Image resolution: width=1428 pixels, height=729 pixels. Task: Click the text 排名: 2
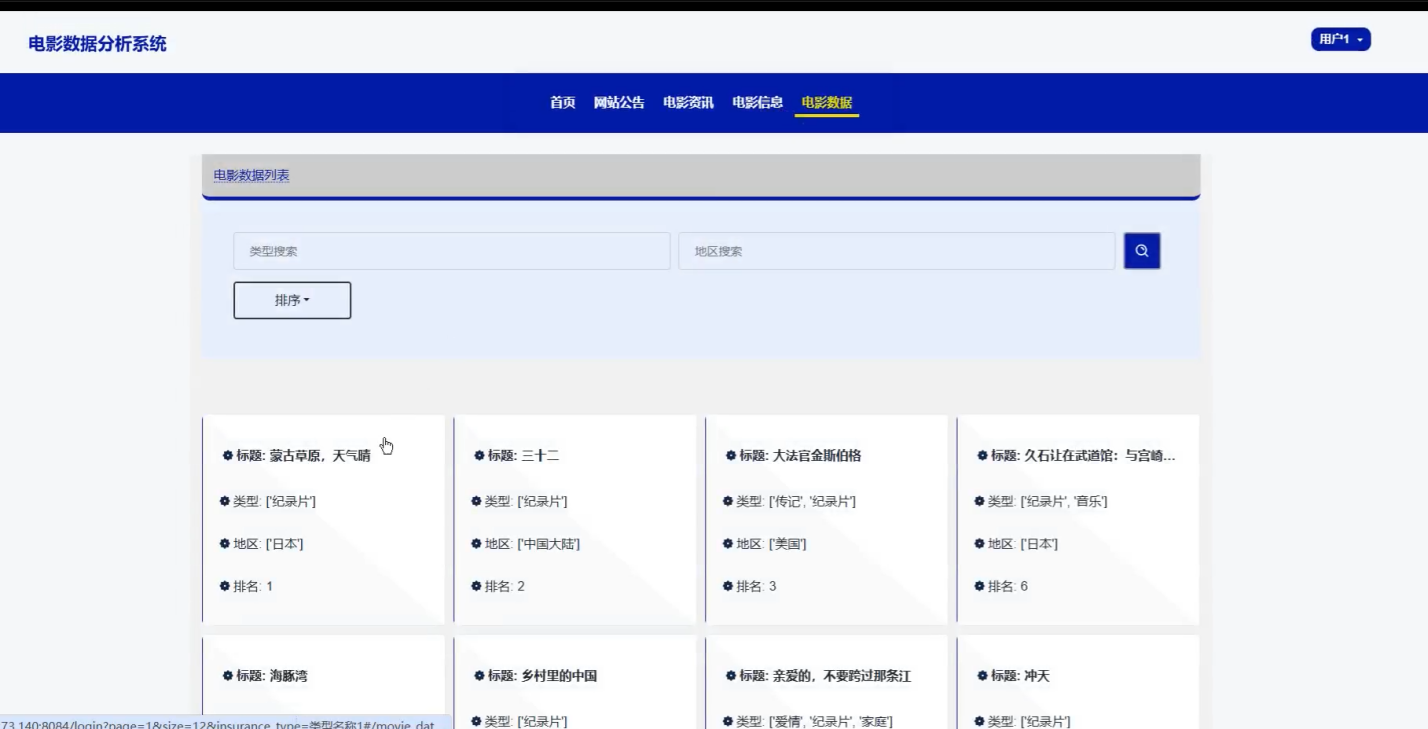[505, 586]
